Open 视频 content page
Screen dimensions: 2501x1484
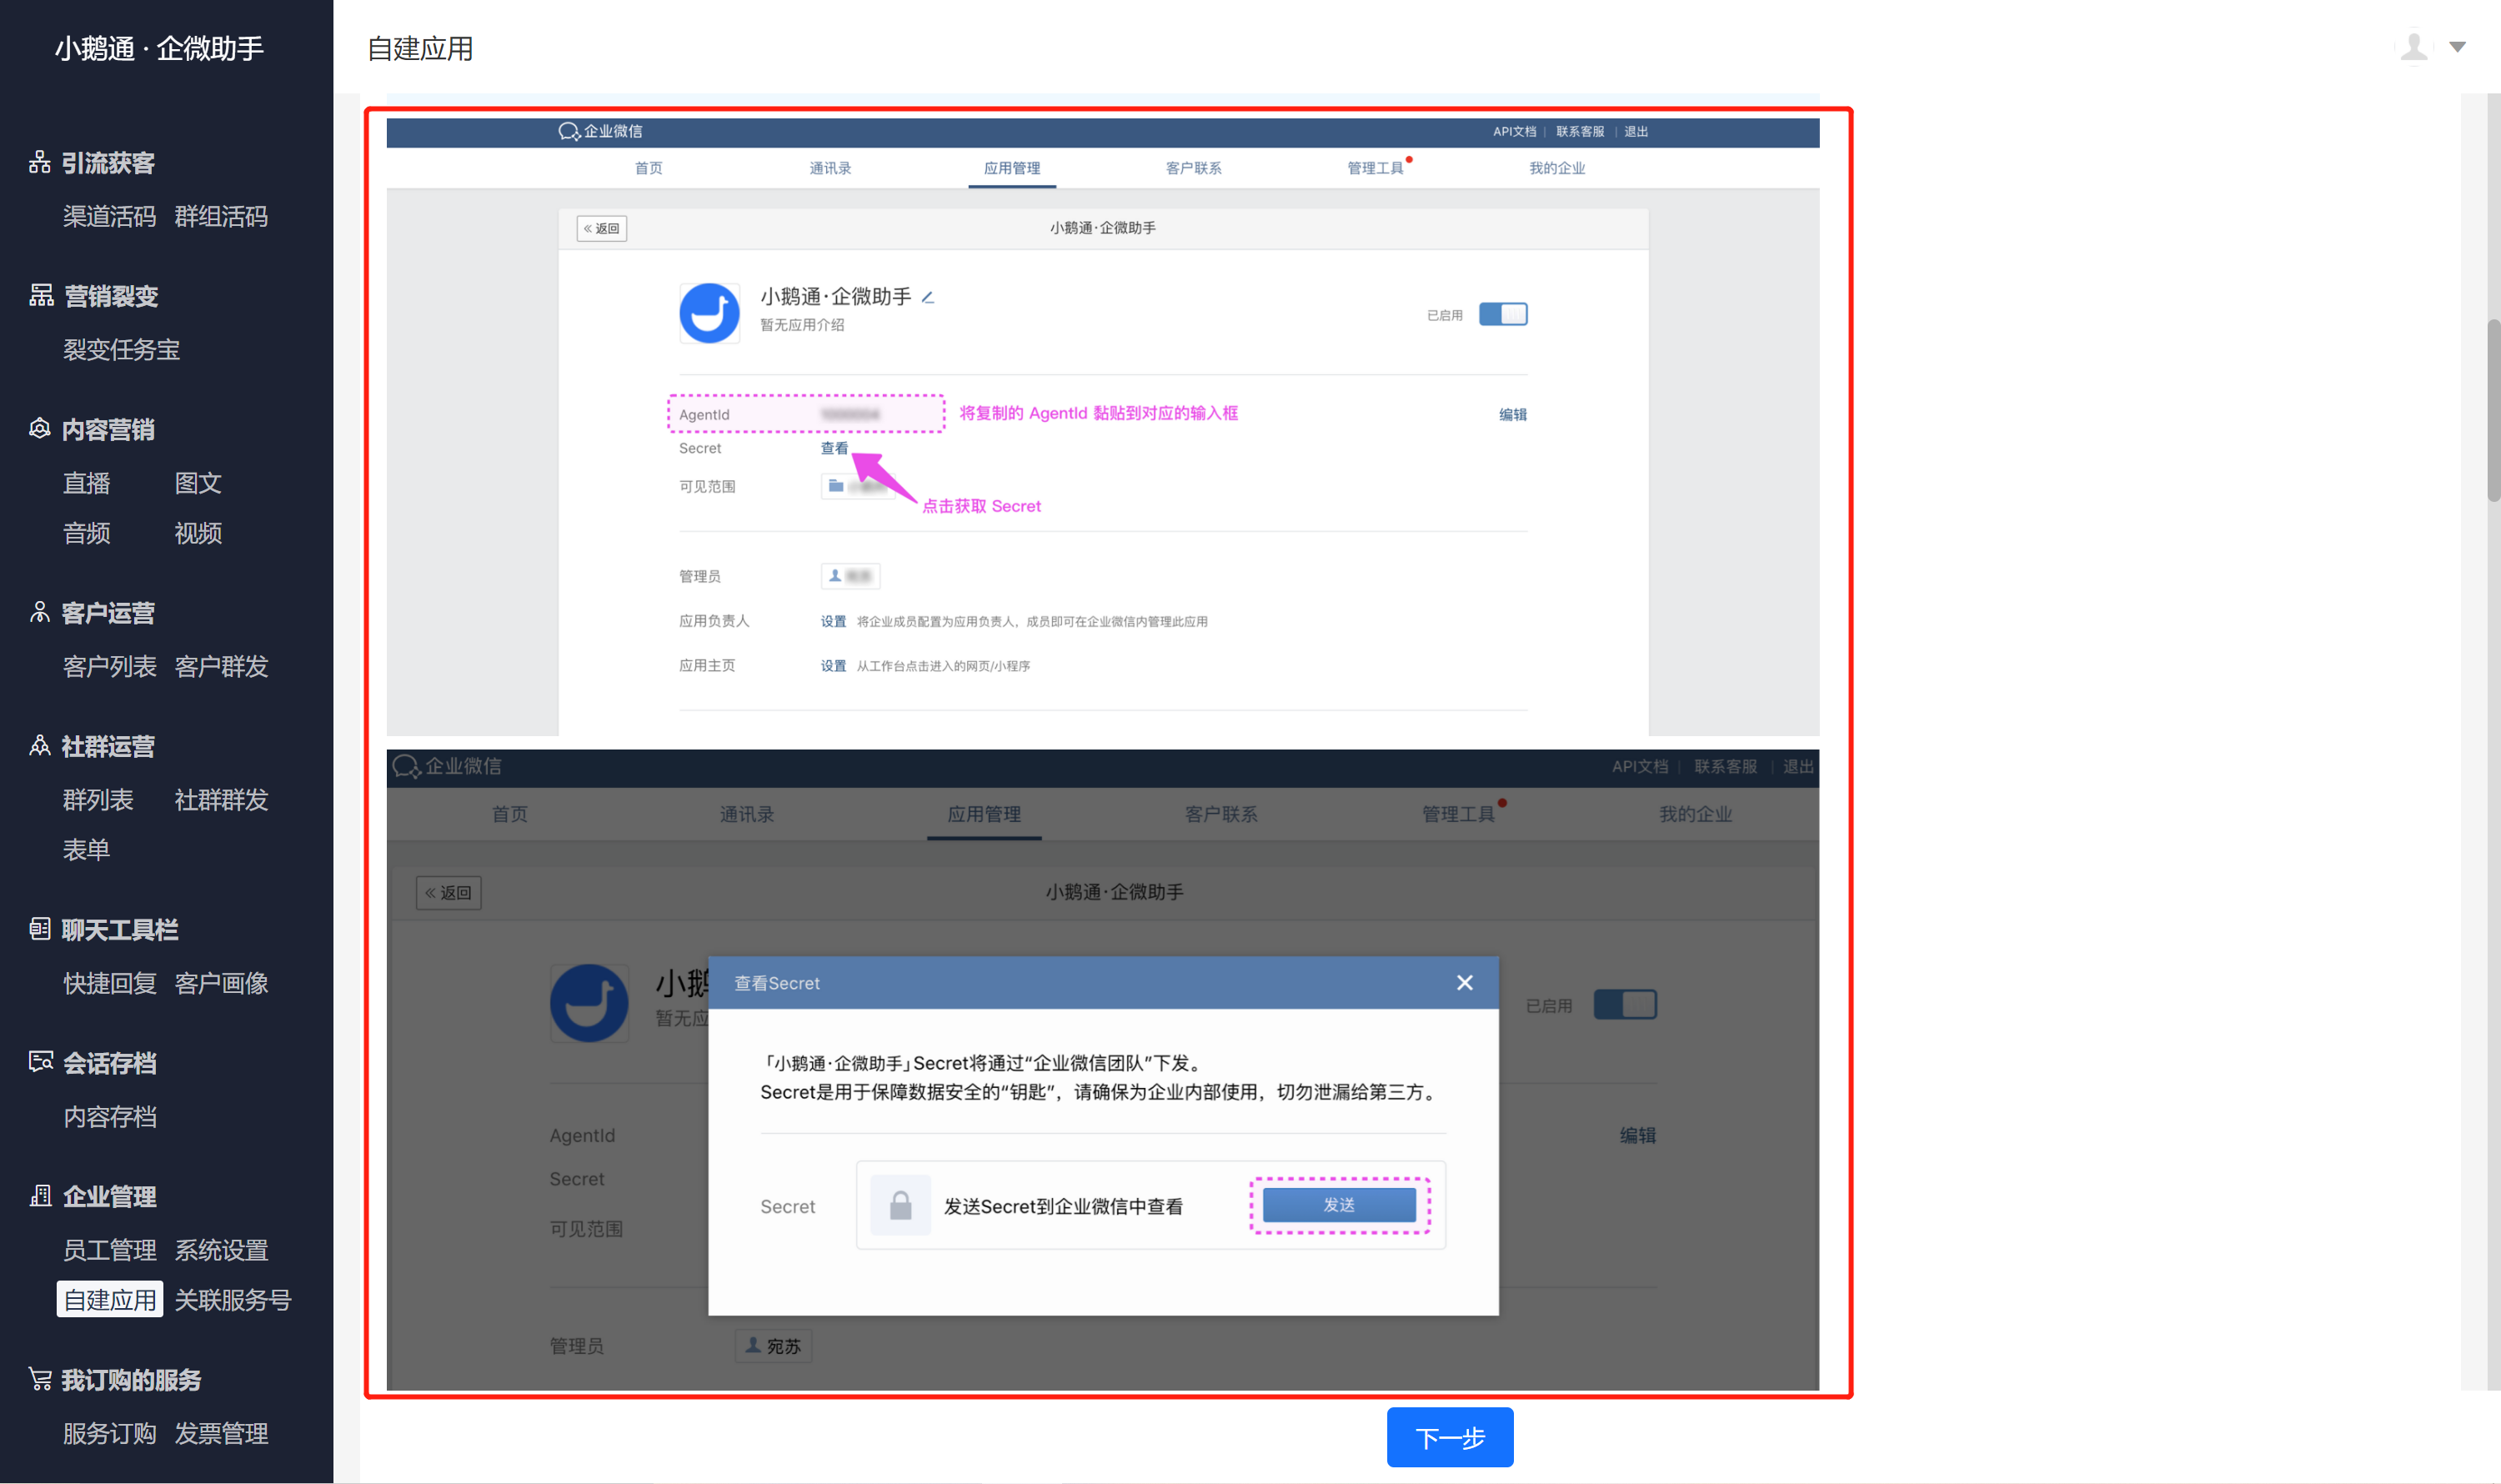(198, 533)
